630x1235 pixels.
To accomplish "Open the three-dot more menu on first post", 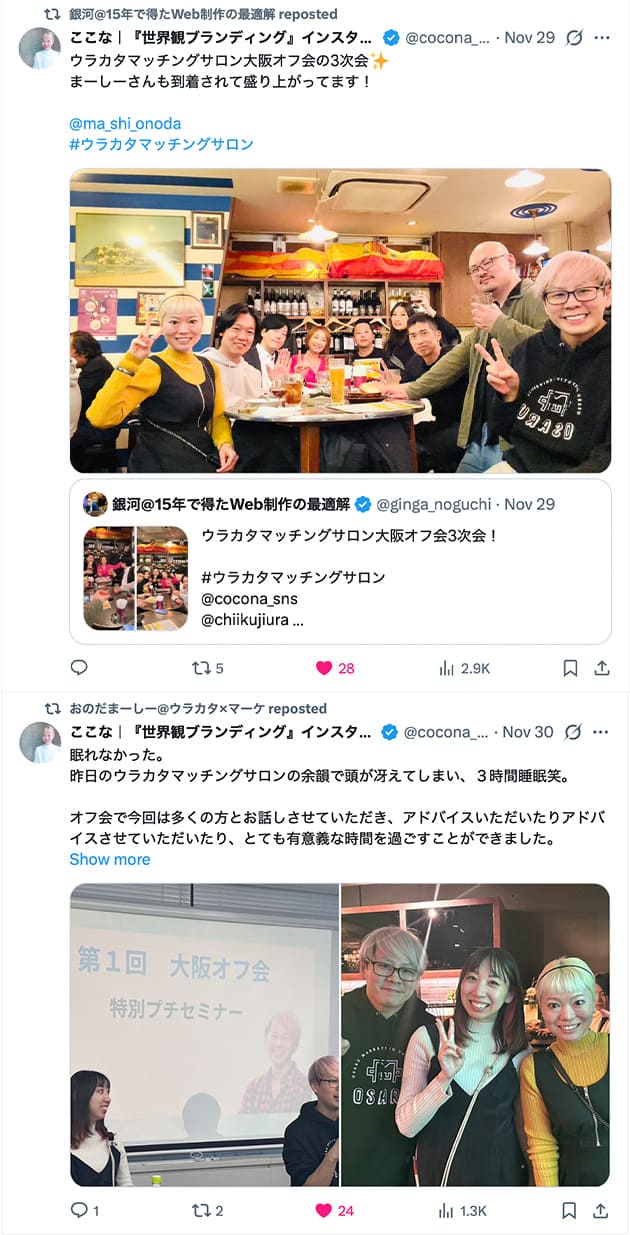I will click(x=601, y=38).
